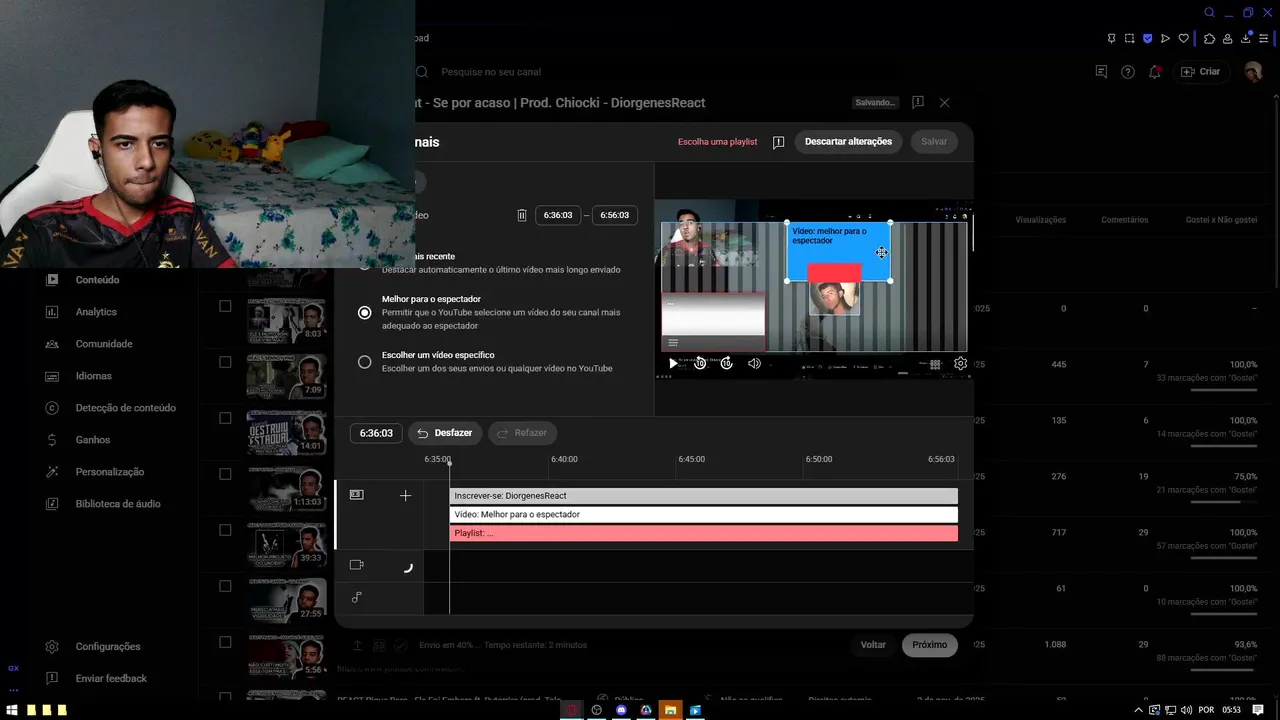
Task: Select 'Inscrever-se: DiorgenesReact' timeline bar
Action: tap(703, 496)
